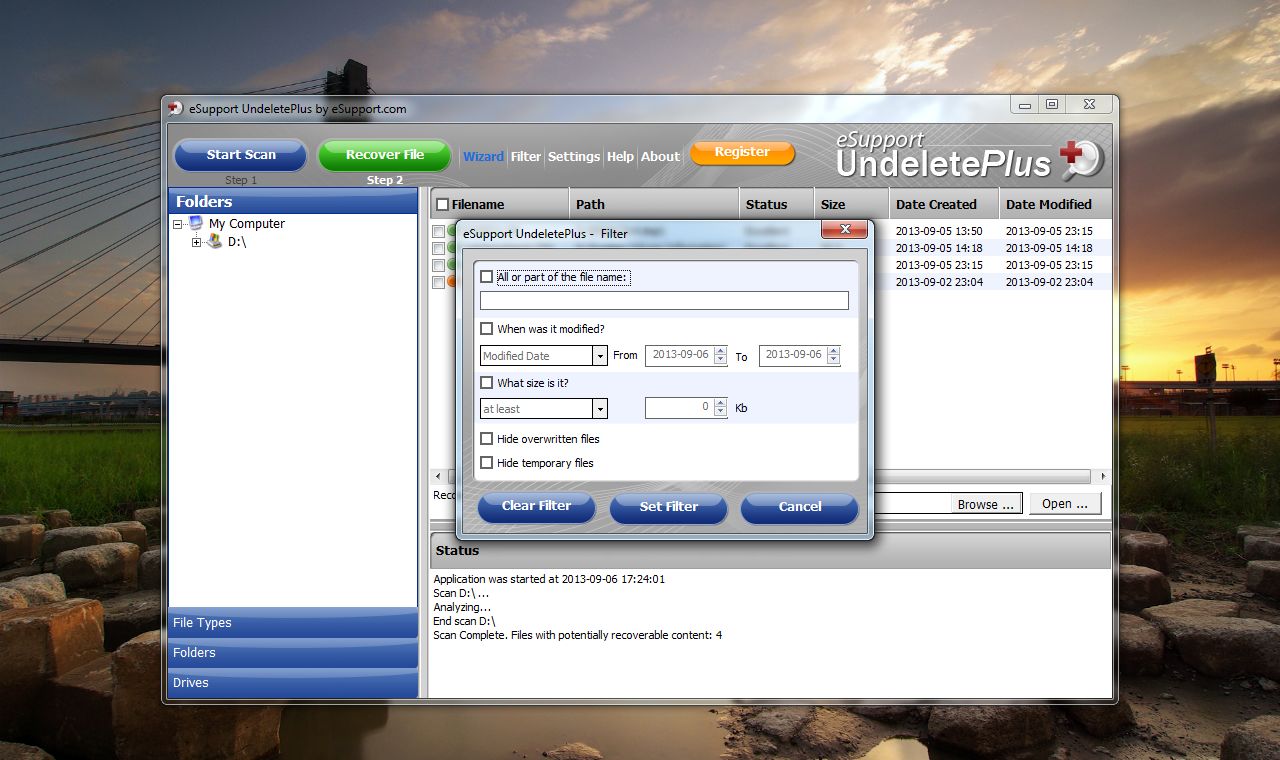This screenshot has width=1280, height=760.
Task: Click 'Scan Complete' line in Status log
Action: [578, 635]
